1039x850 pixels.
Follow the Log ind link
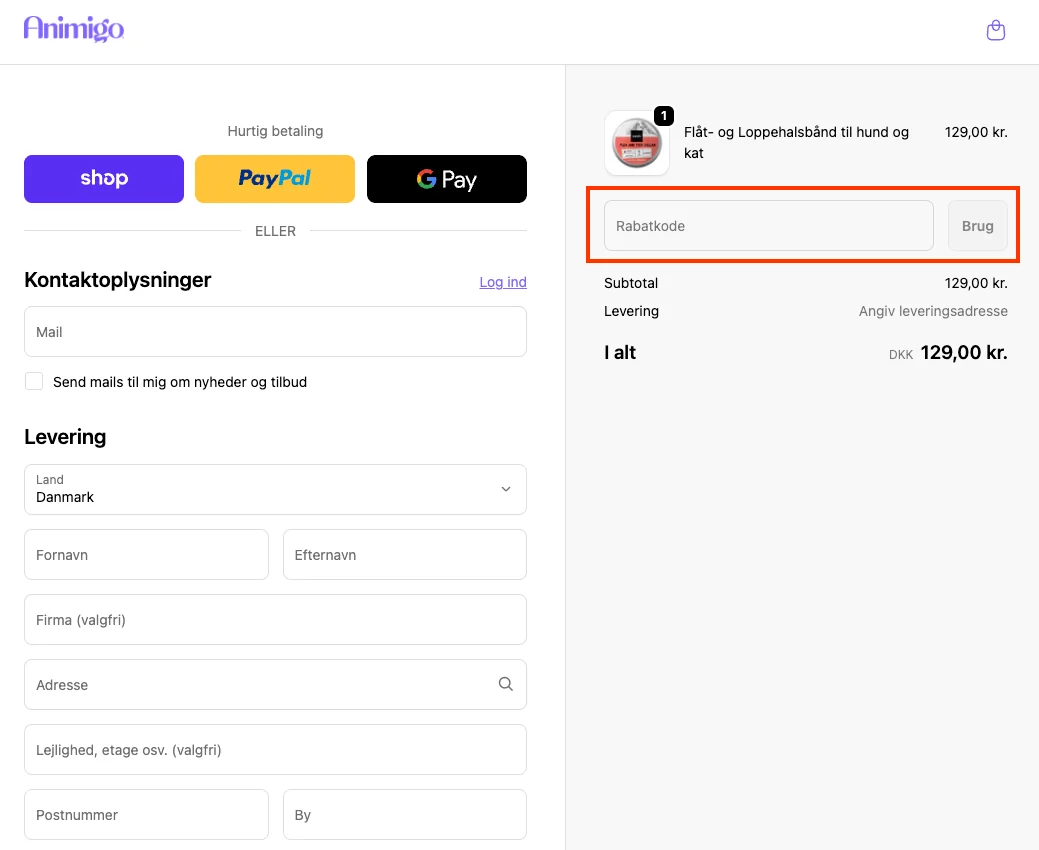pyautogui.click(x=503, y=282)
